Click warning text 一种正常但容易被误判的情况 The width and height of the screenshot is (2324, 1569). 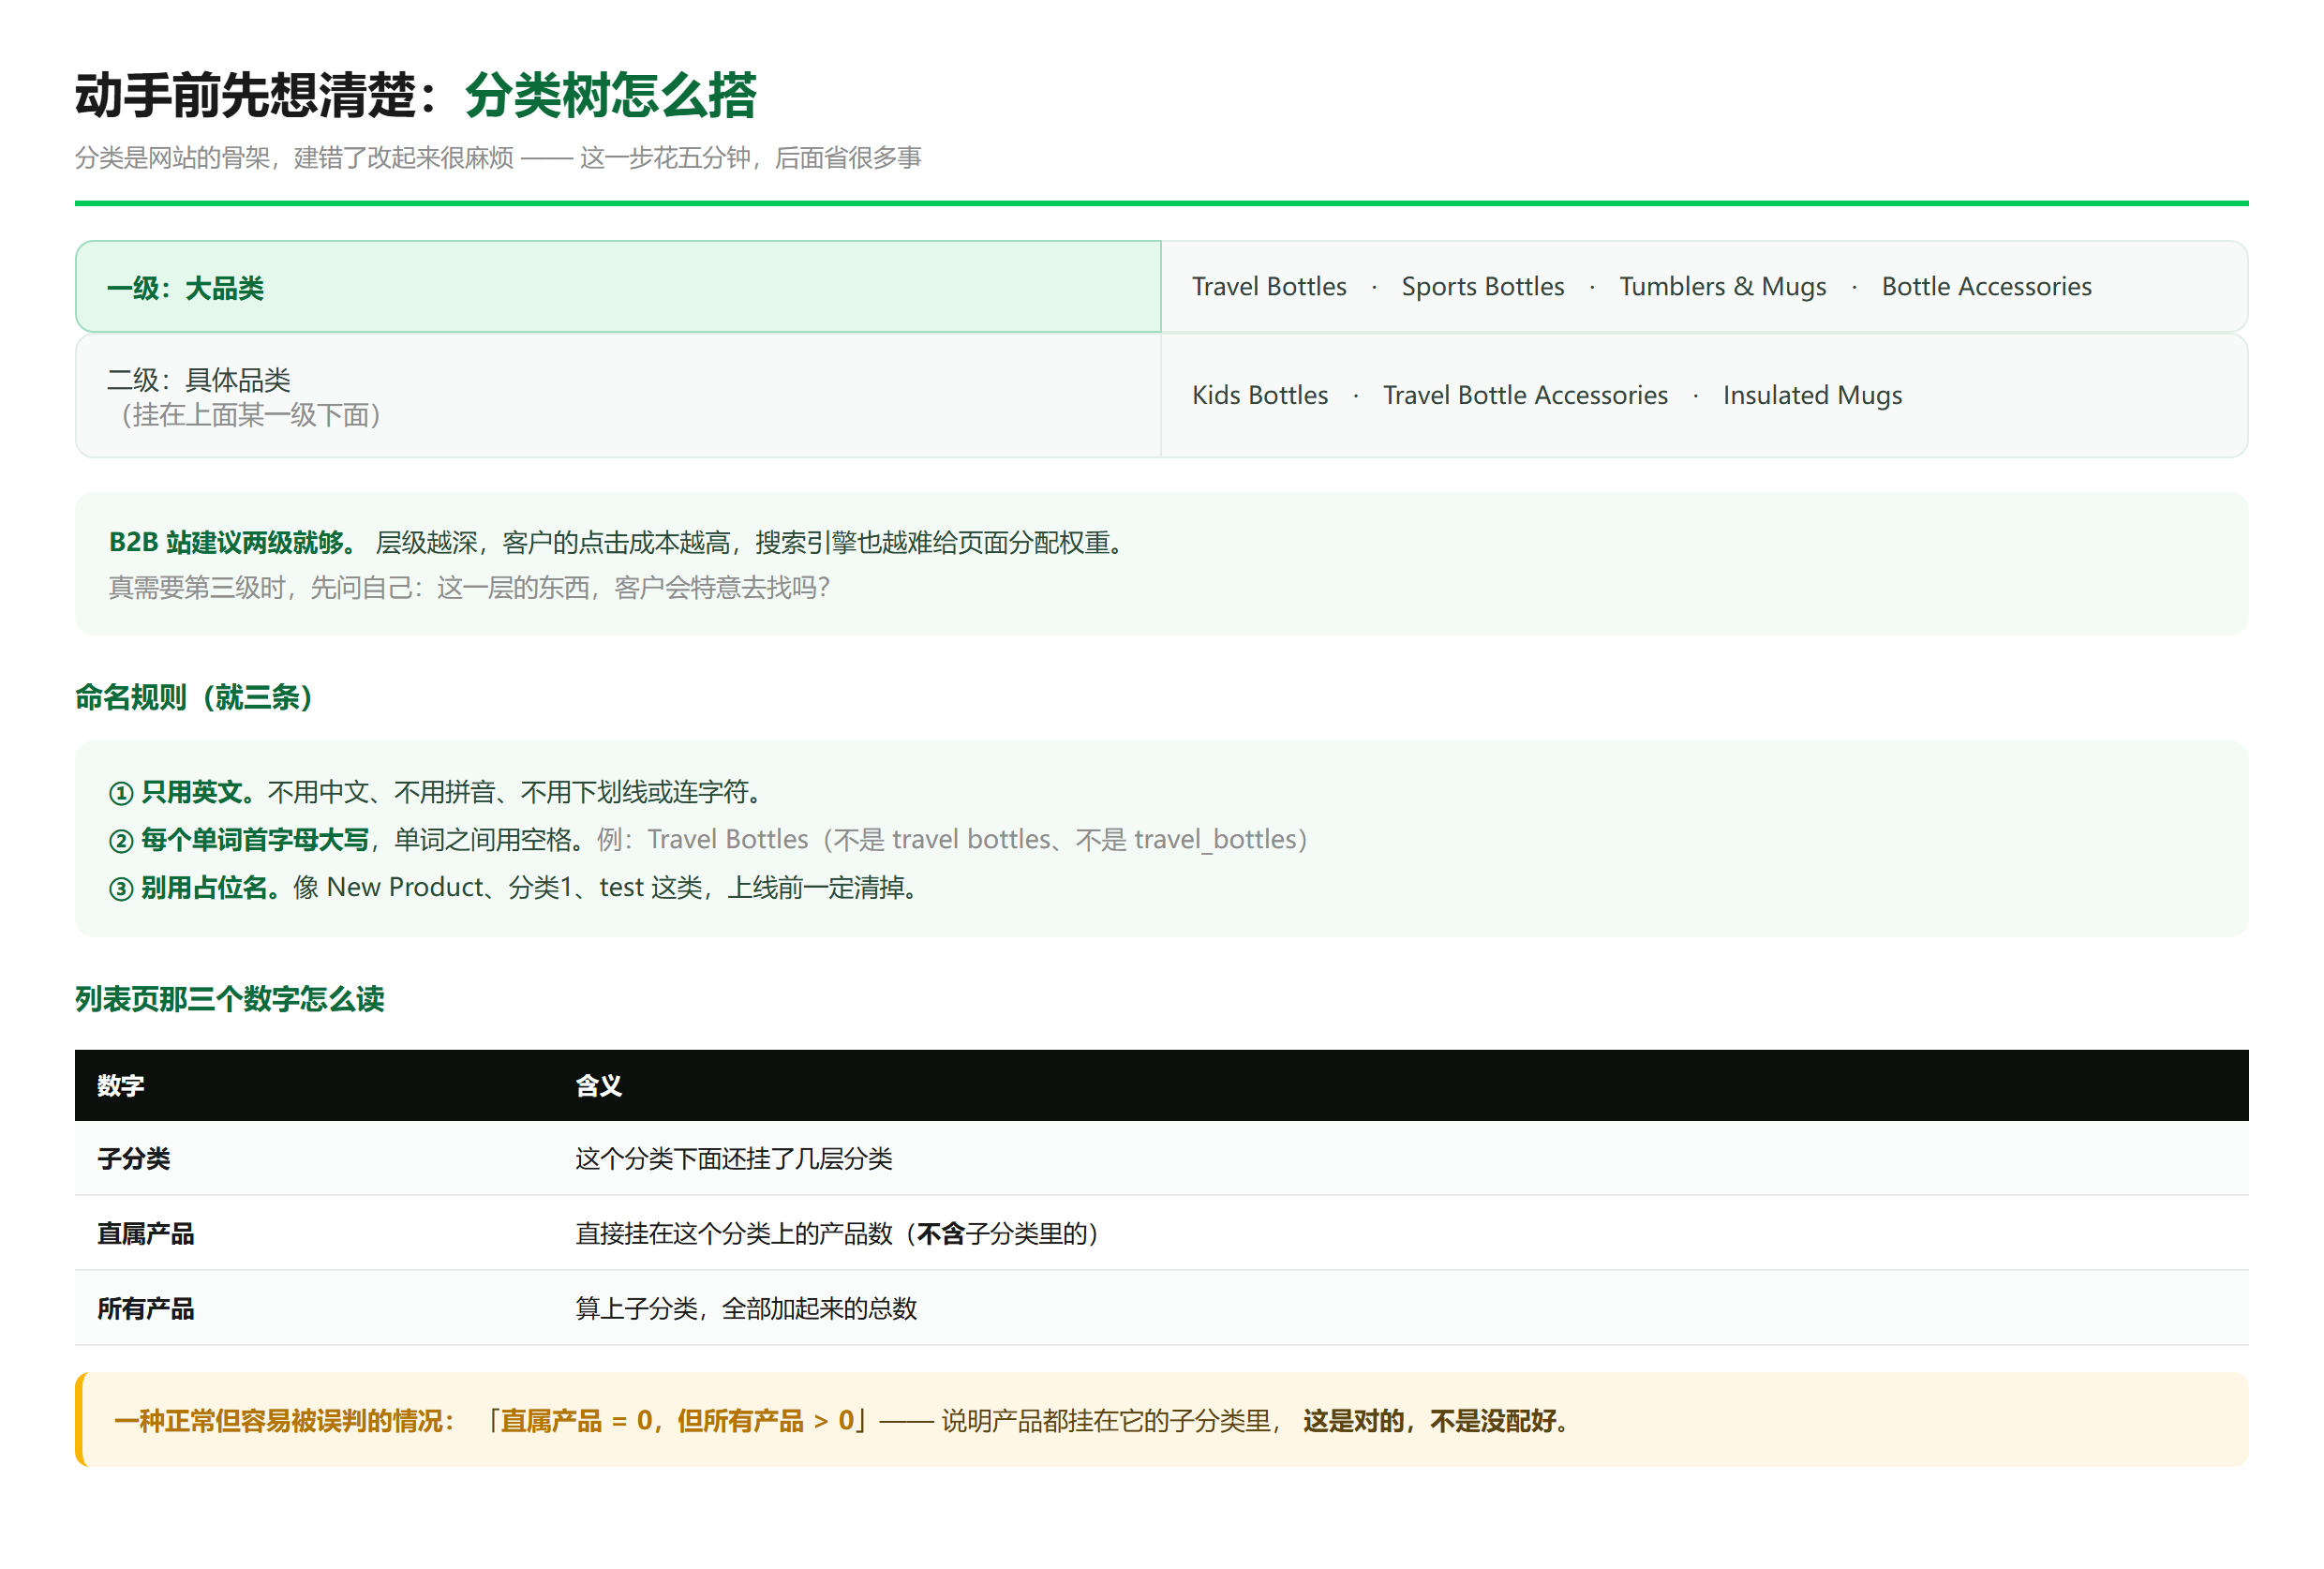tap(285, 1422)
